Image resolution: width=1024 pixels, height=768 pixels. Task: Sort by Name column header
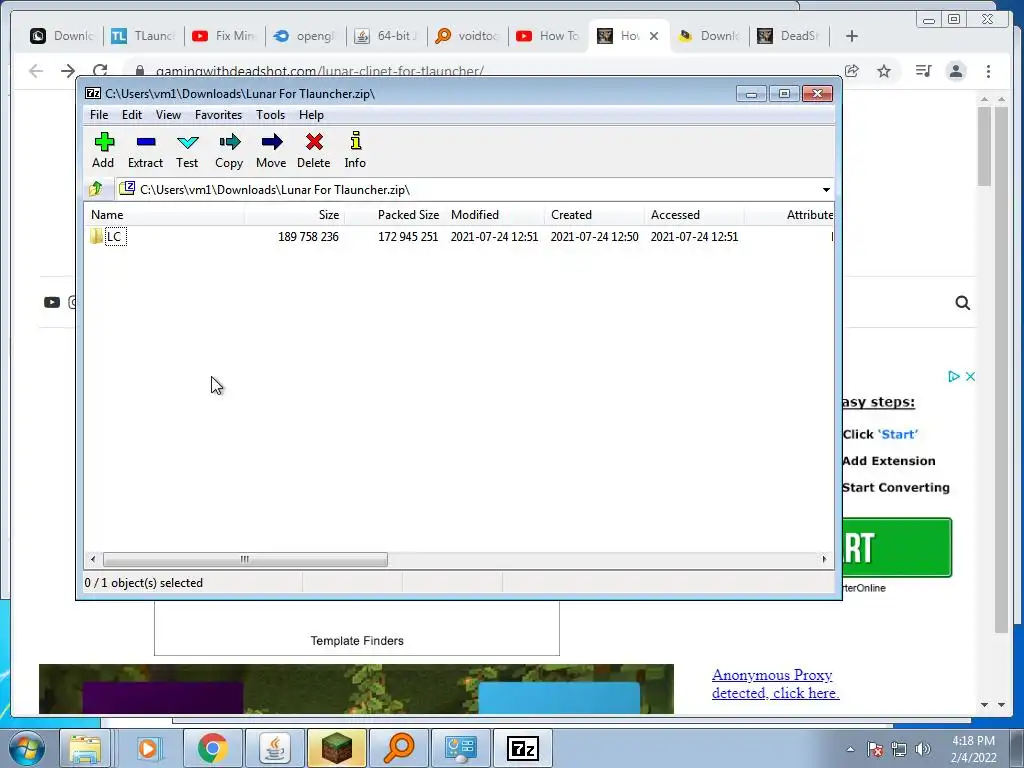coord(164,215)
